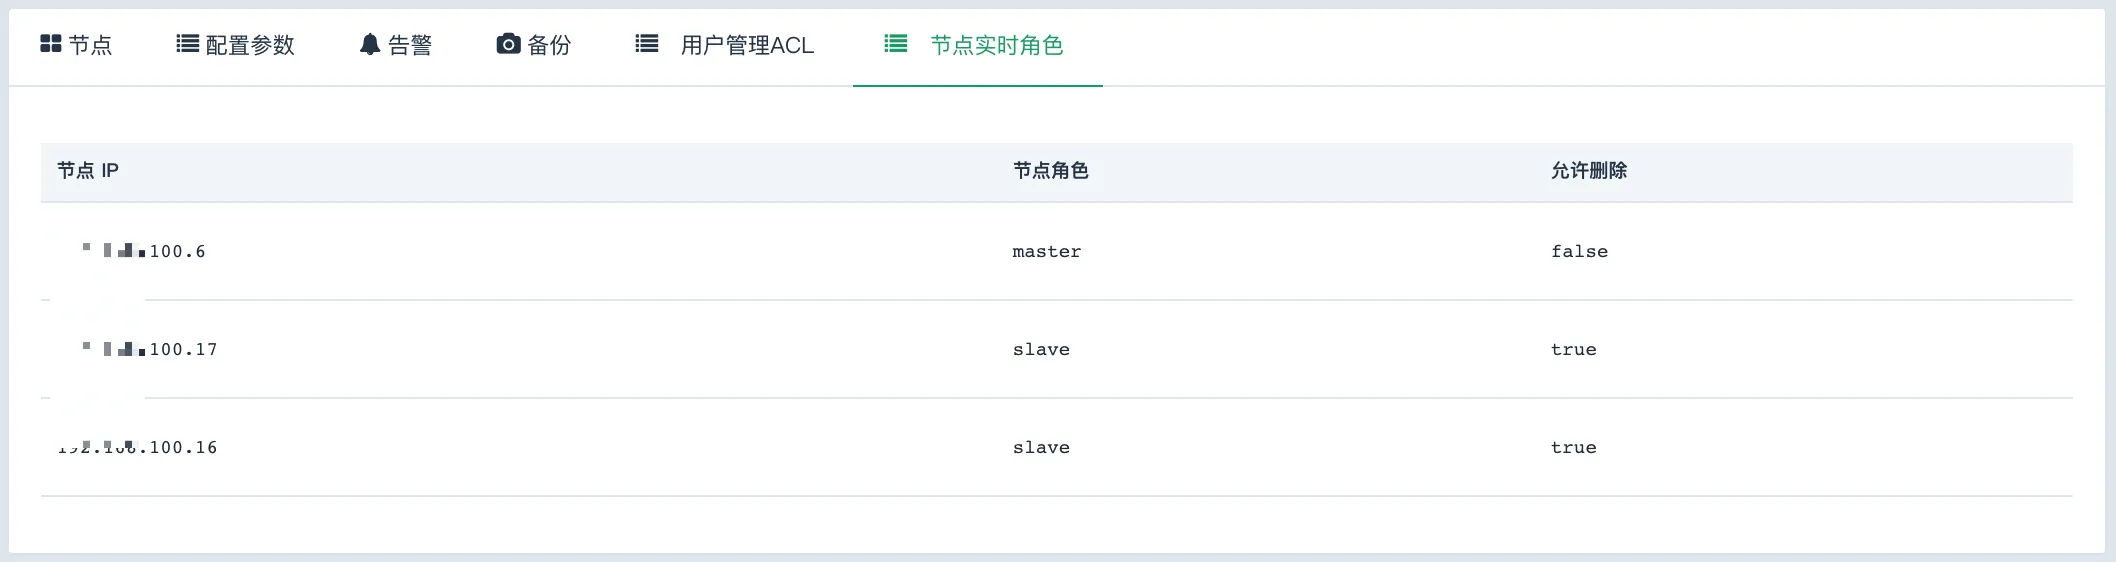
Task: Open the 告警 alerts tab
Action: pos(410,45)
